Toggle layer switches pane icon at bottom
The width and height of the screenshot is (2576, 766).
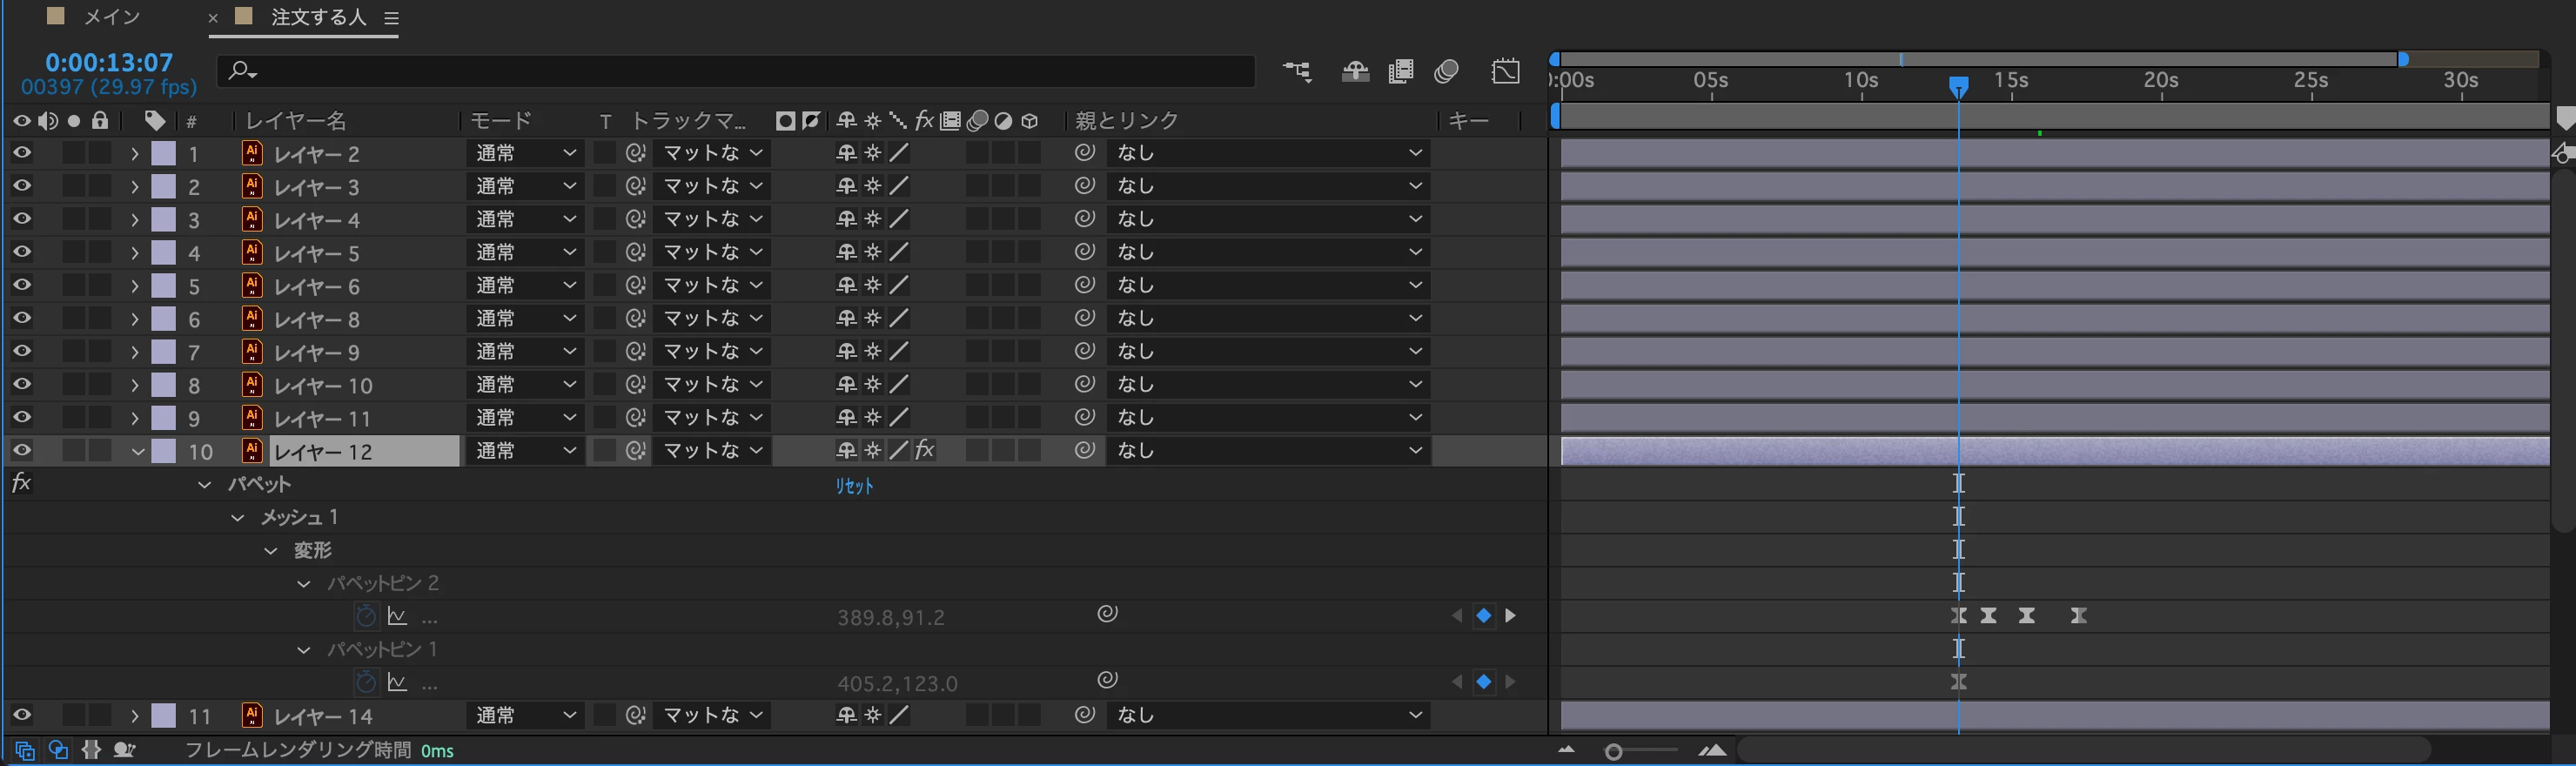tap(25, 750)
